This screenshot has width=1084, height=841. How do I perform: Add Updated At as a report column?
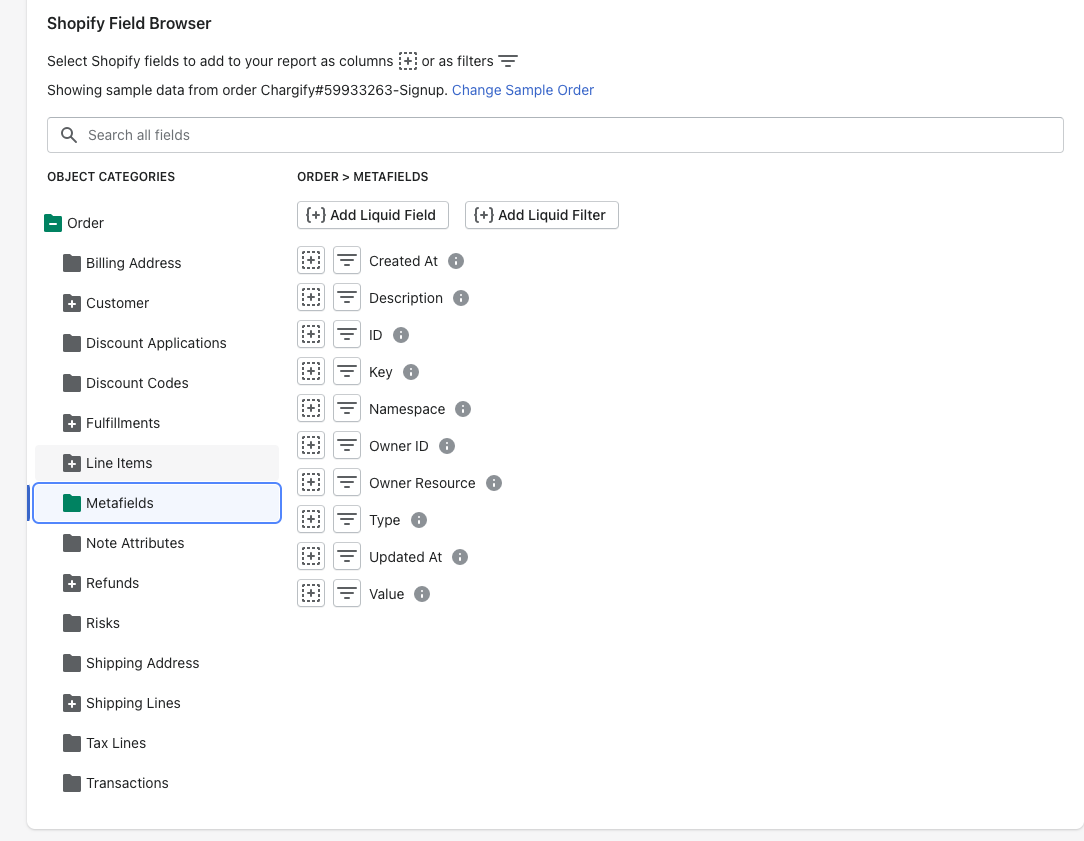(311, 556)
